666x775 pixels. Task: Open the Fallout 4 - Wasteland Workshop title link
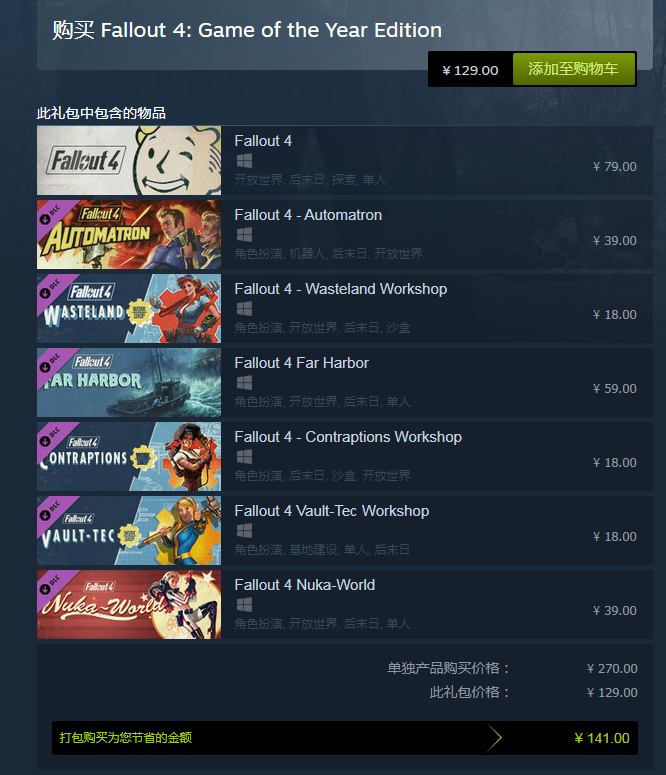pos(341,289)
